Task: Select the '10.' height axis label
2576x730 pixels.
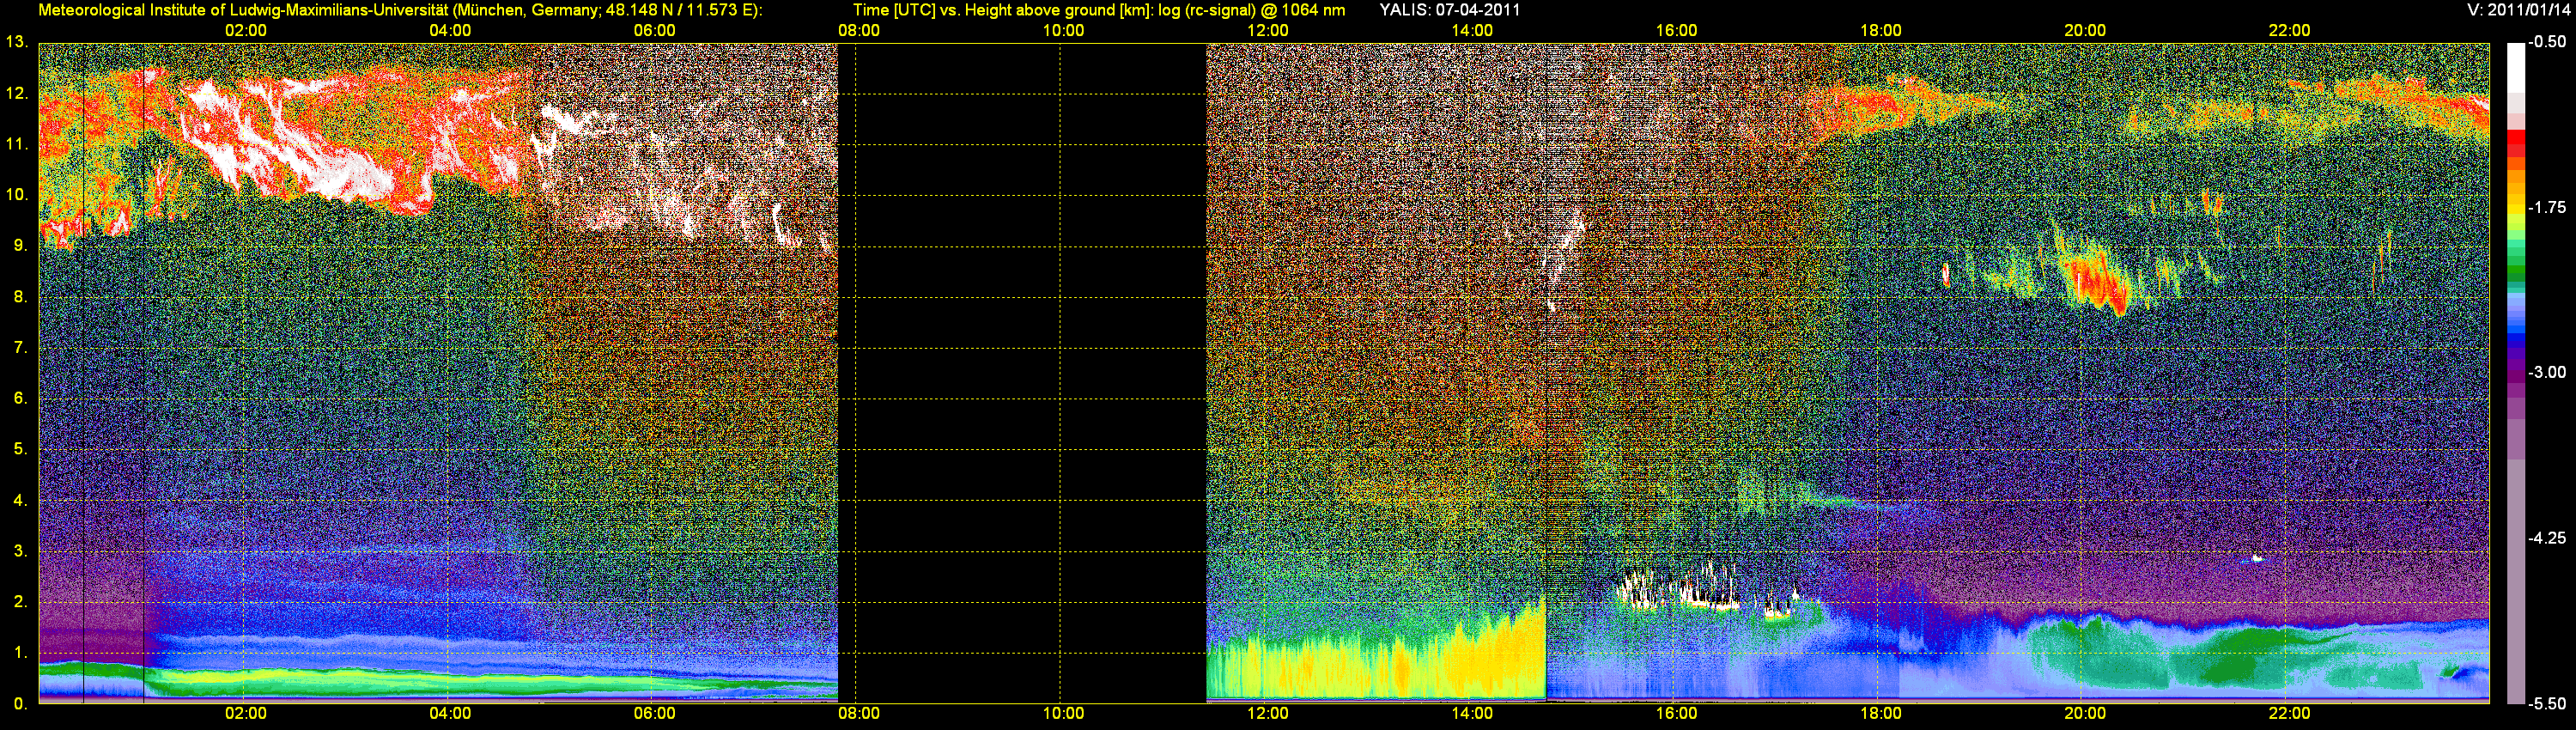Action: [16, 195]
